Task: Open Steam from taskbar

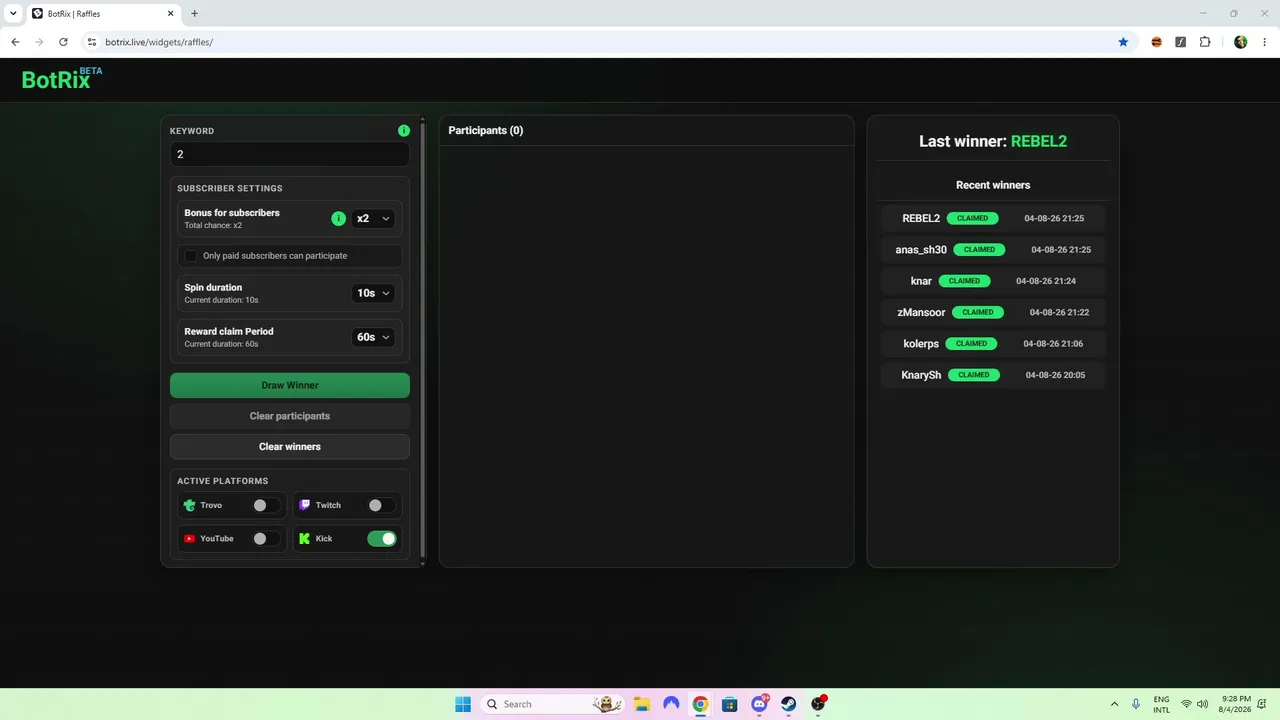Action: point(788,704)
